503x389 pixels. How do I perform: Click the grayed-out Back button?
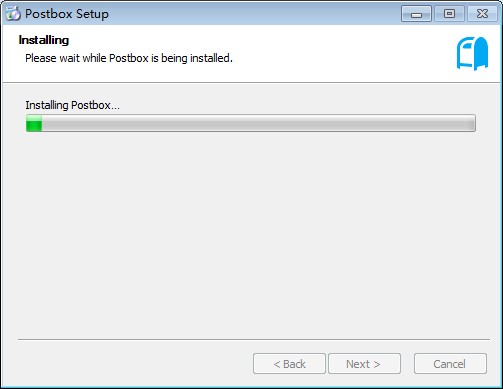(x=289, y=364)
